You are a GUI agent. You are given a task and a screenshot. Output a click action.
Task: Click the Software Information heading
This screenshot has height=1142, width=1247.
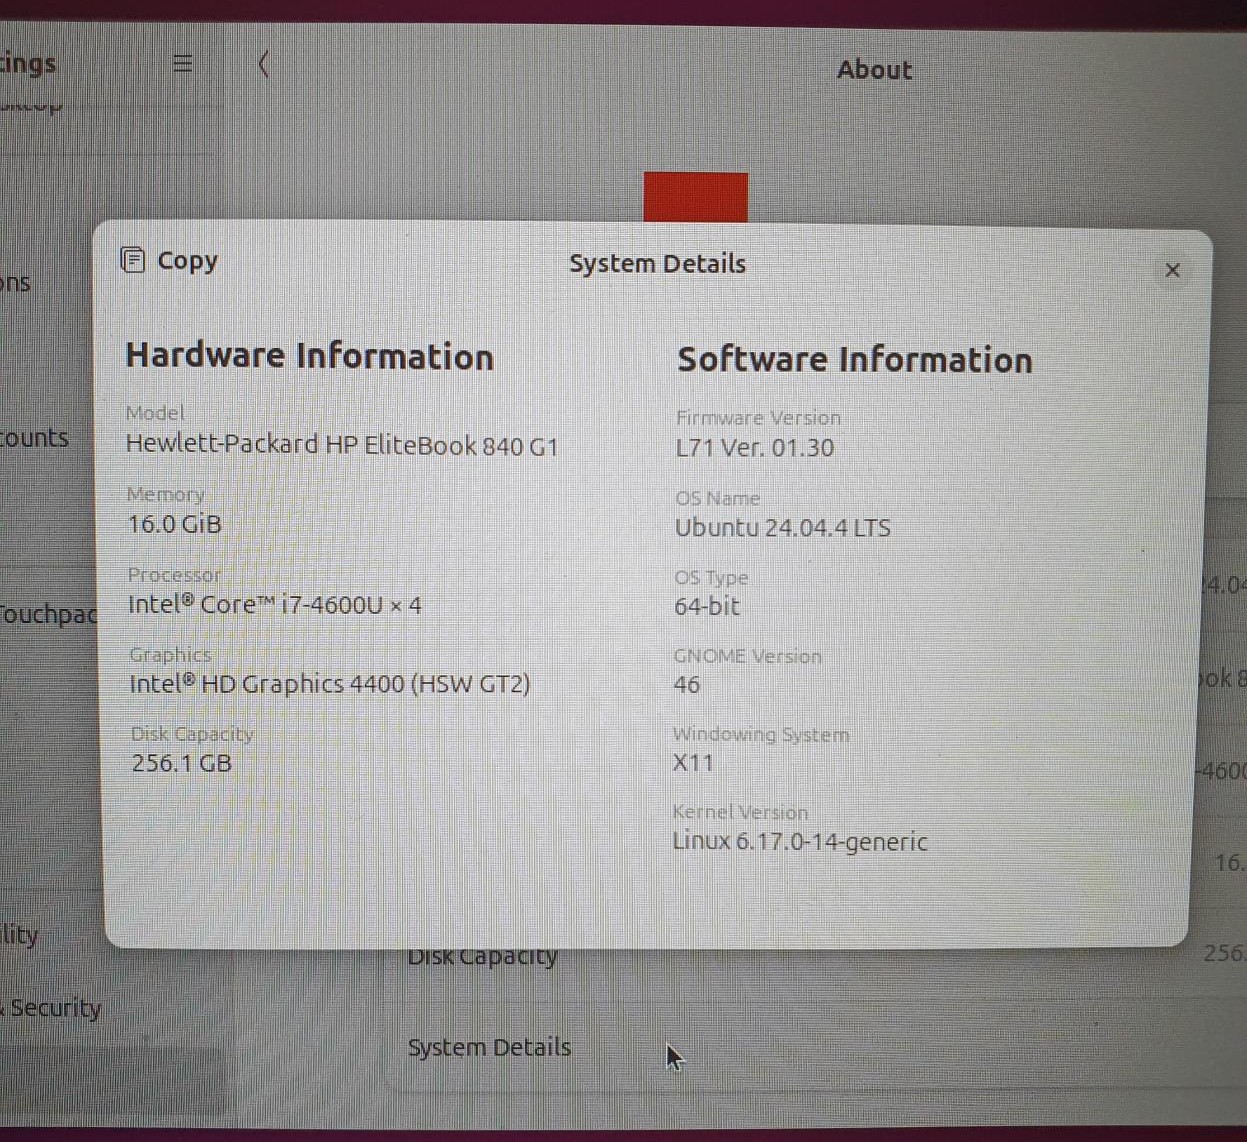[x=855, y=360]
